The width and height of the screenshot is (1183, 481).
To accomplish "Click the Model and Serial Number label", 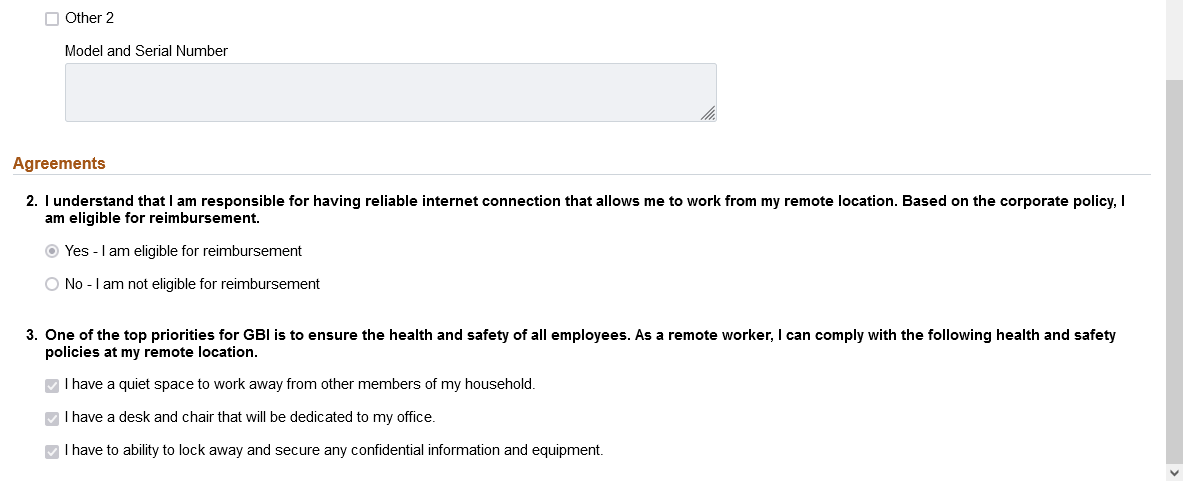I will (x=146, y=51).
